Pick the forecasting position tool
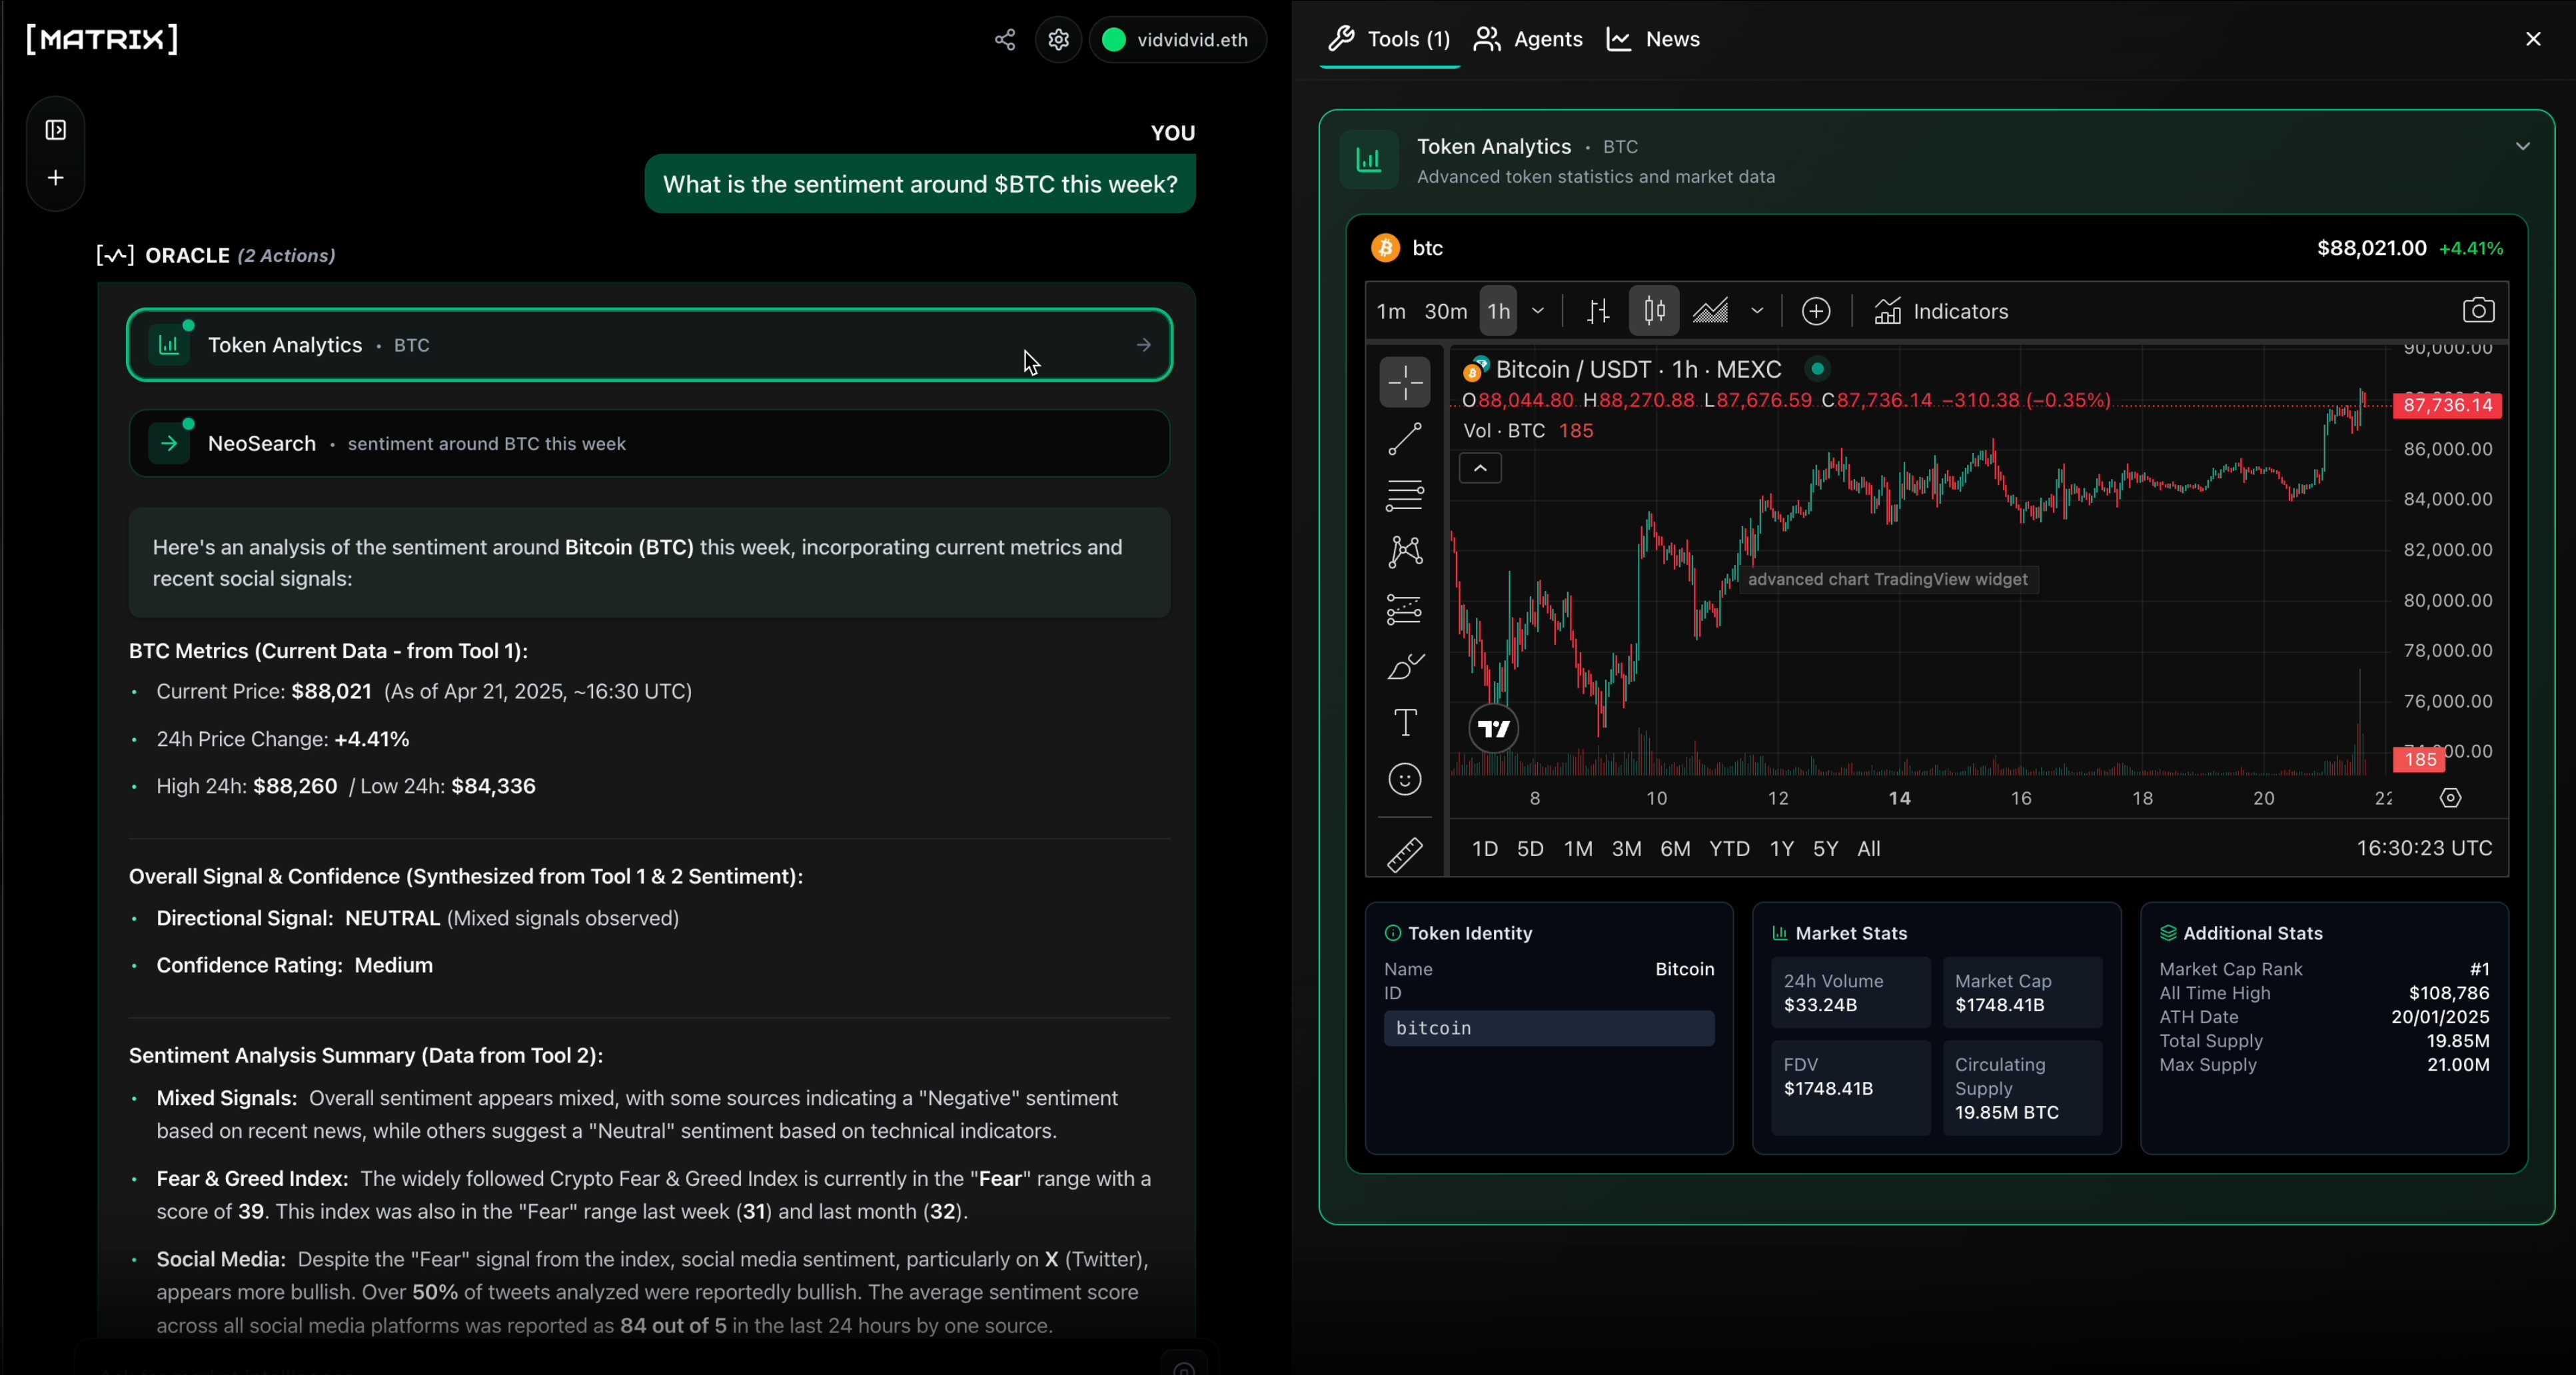Viewport: 2576px width, 1375px height. (x=1405, y=609)
